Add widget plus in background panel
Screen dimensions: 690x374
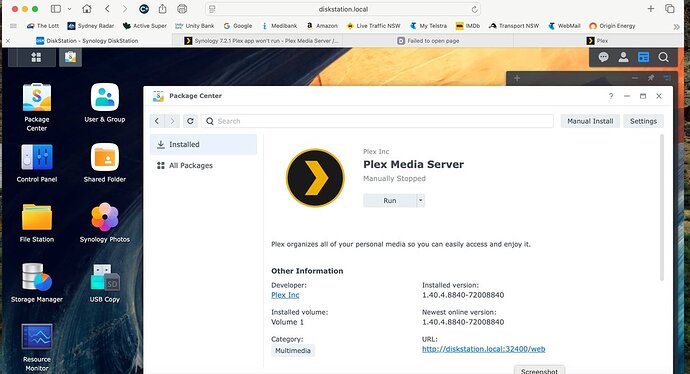coord(517,78)
